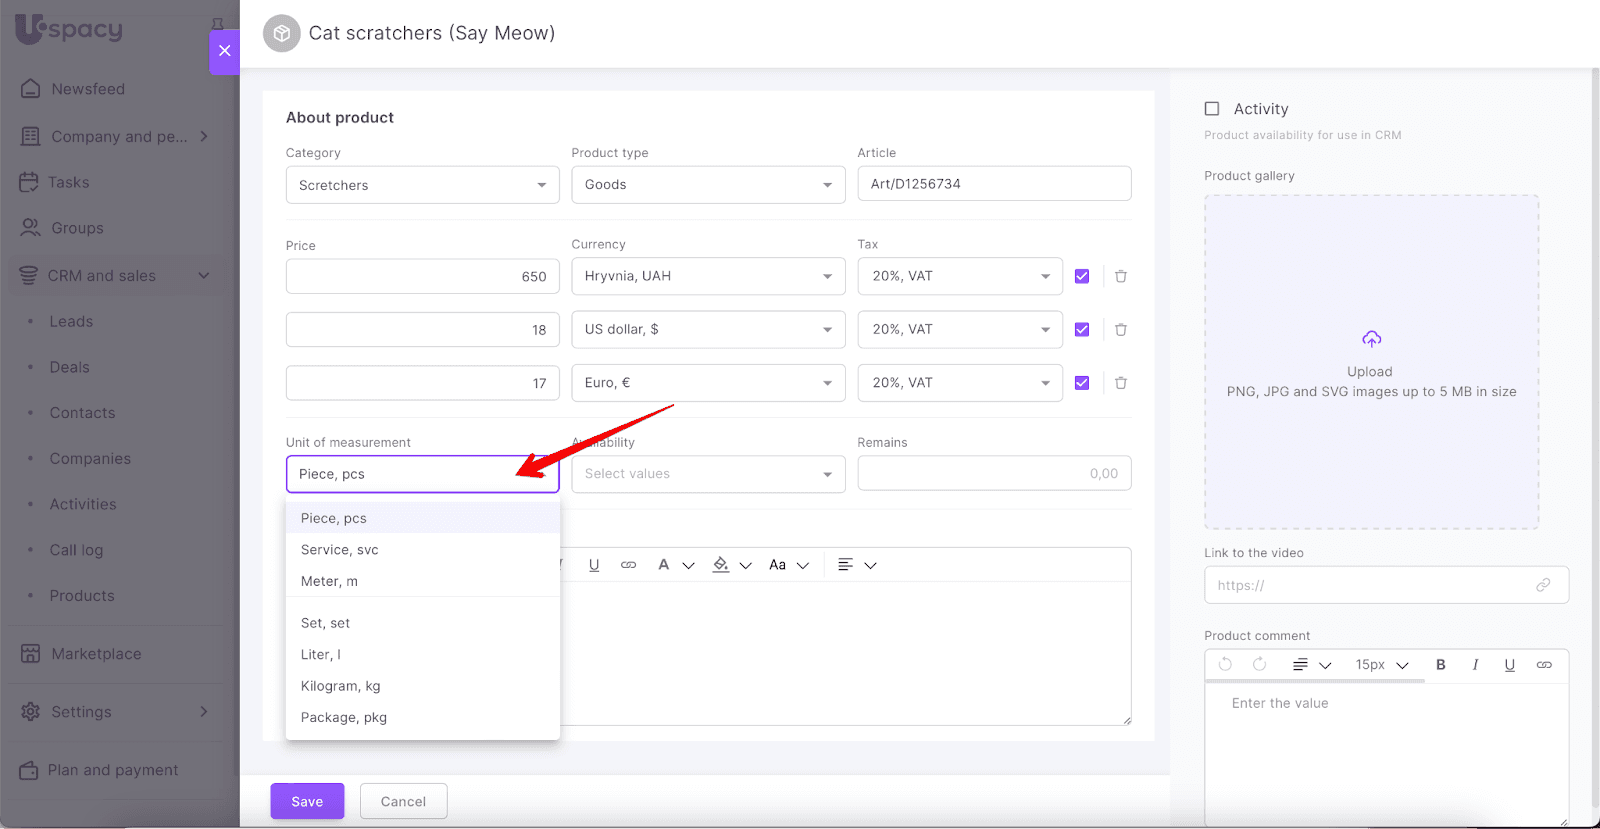Apply italic in Product comment toolbar
This screenshot has width=1600, height=829.
click(x=1475, y=665)
